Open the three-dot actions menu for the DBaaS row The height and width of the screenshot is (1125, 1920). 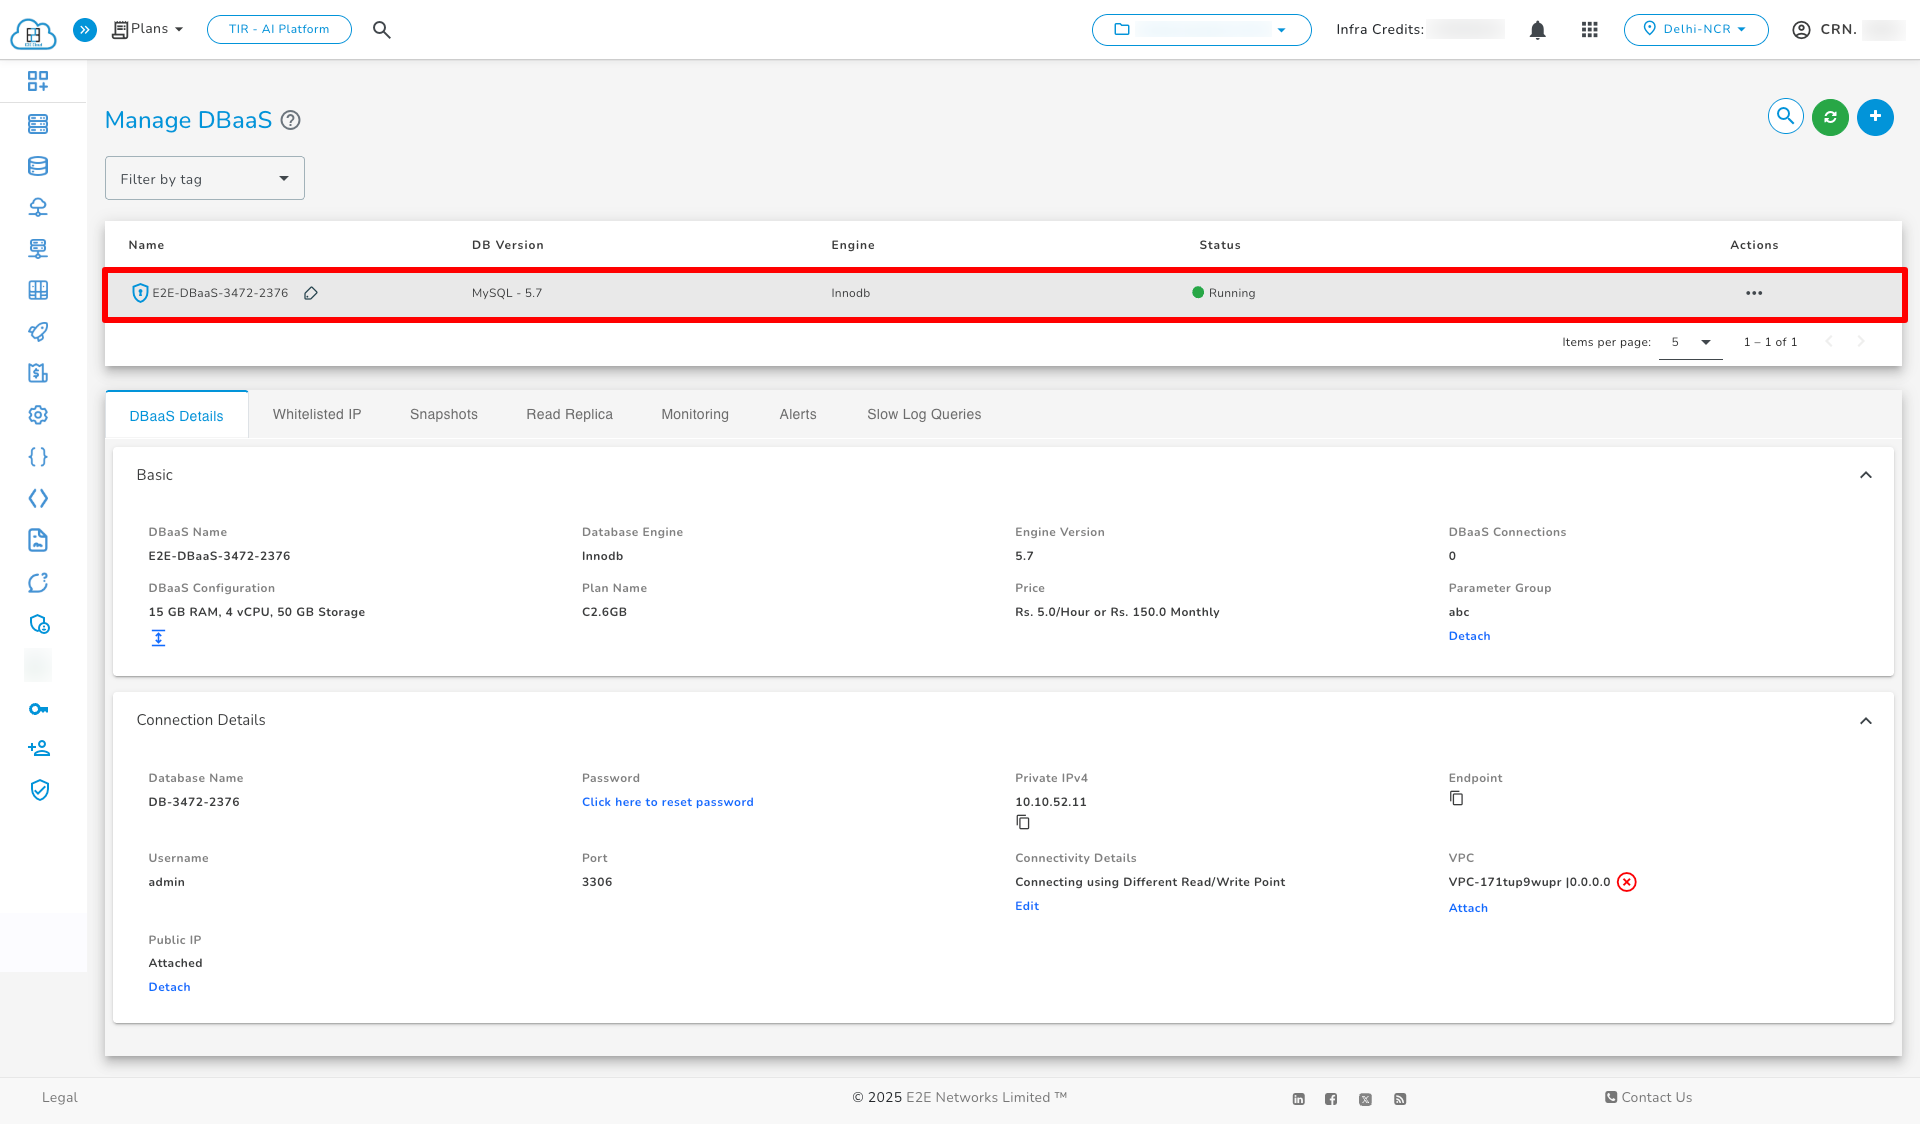1754,293
